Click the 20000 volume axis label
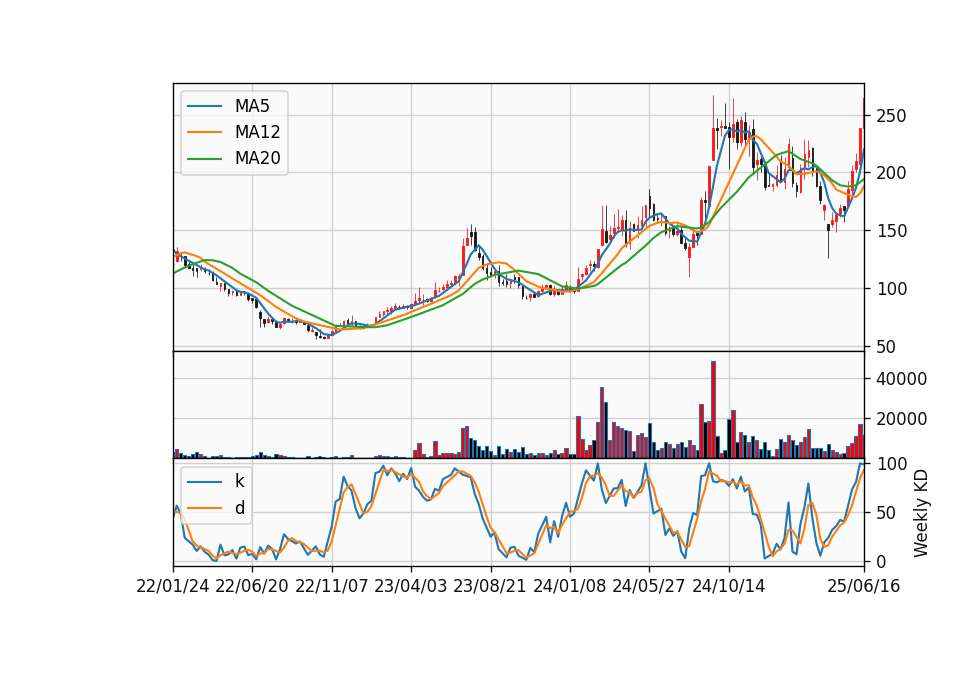The width and height of the screenshot is (960, 690). pyautogui.click(x=901, y=419)
